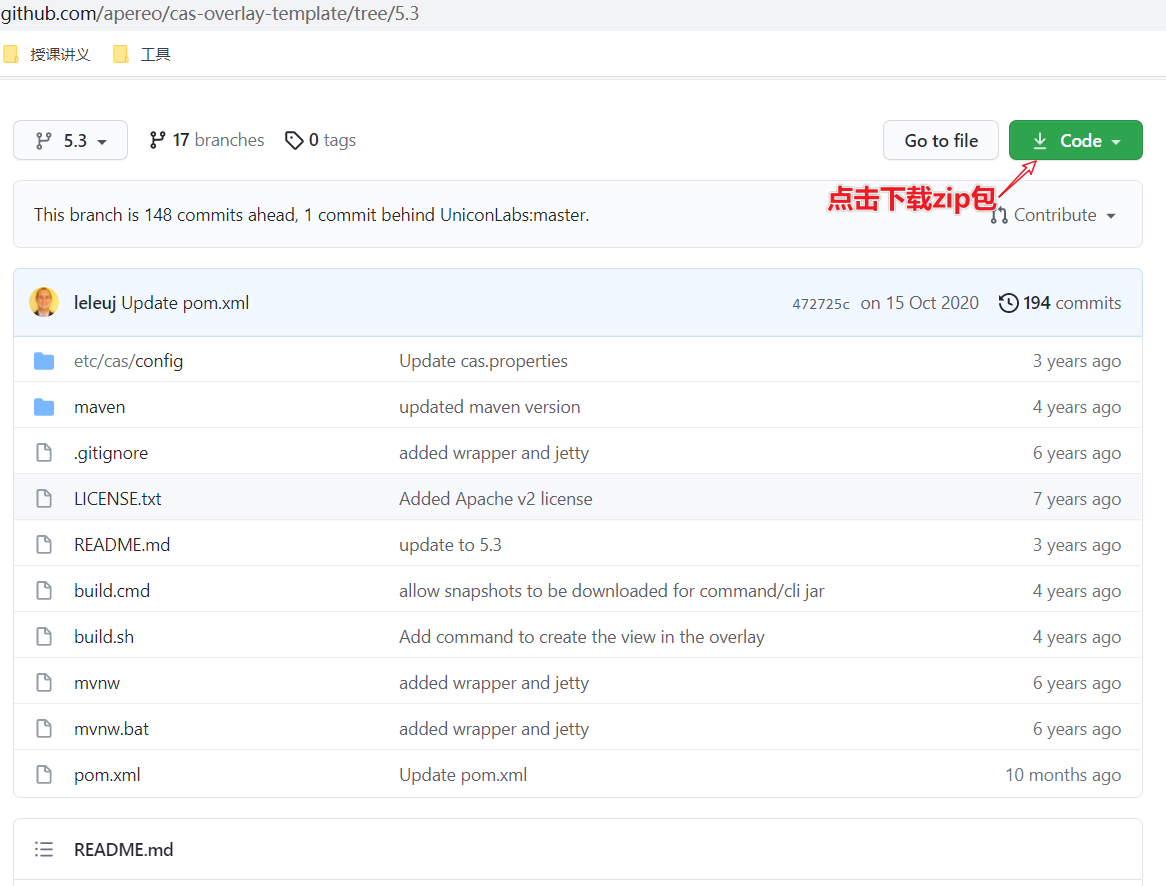
Task: Open the mvnw.bat file
Action: click(x=112, y=729)
